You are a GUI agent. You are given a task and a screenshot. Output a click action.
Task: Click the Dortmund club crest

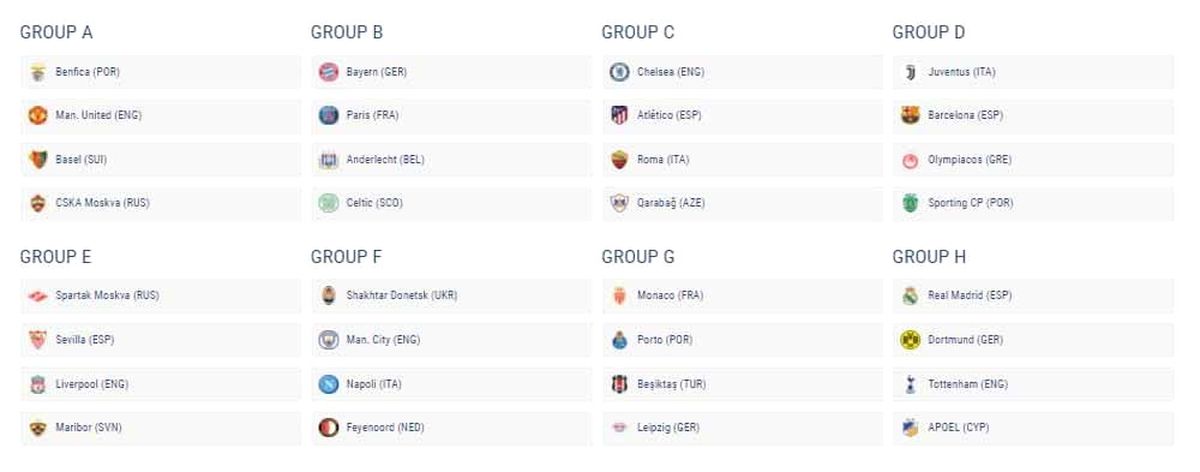(x=910, y=340)
